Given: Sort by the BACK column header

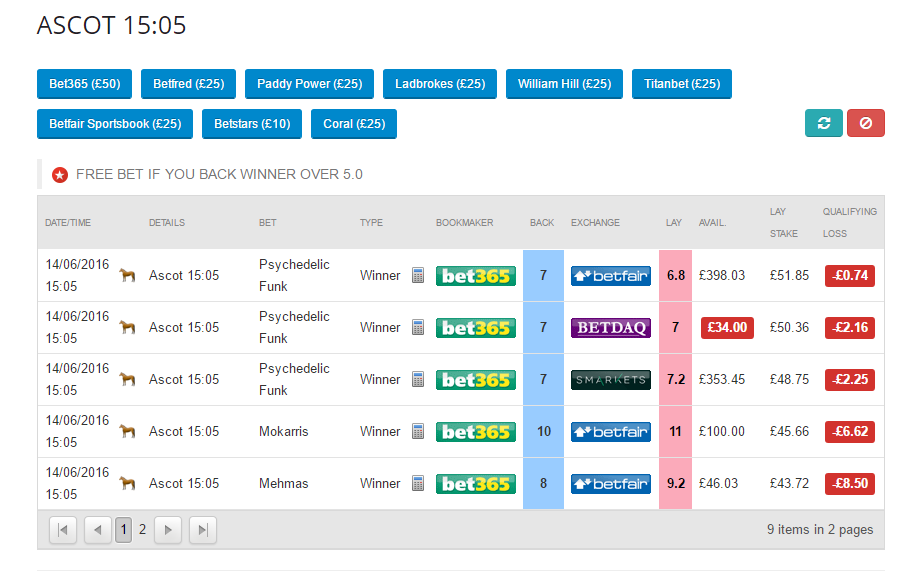Looking at the screenshot, I should (x=542, y=223).
